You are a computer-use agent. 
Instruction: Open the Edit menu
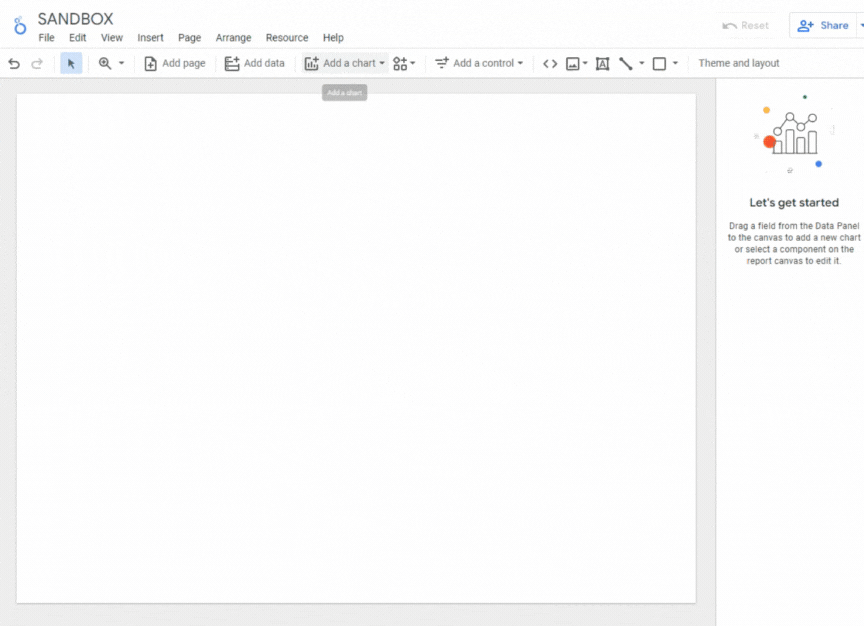(77, 38)
